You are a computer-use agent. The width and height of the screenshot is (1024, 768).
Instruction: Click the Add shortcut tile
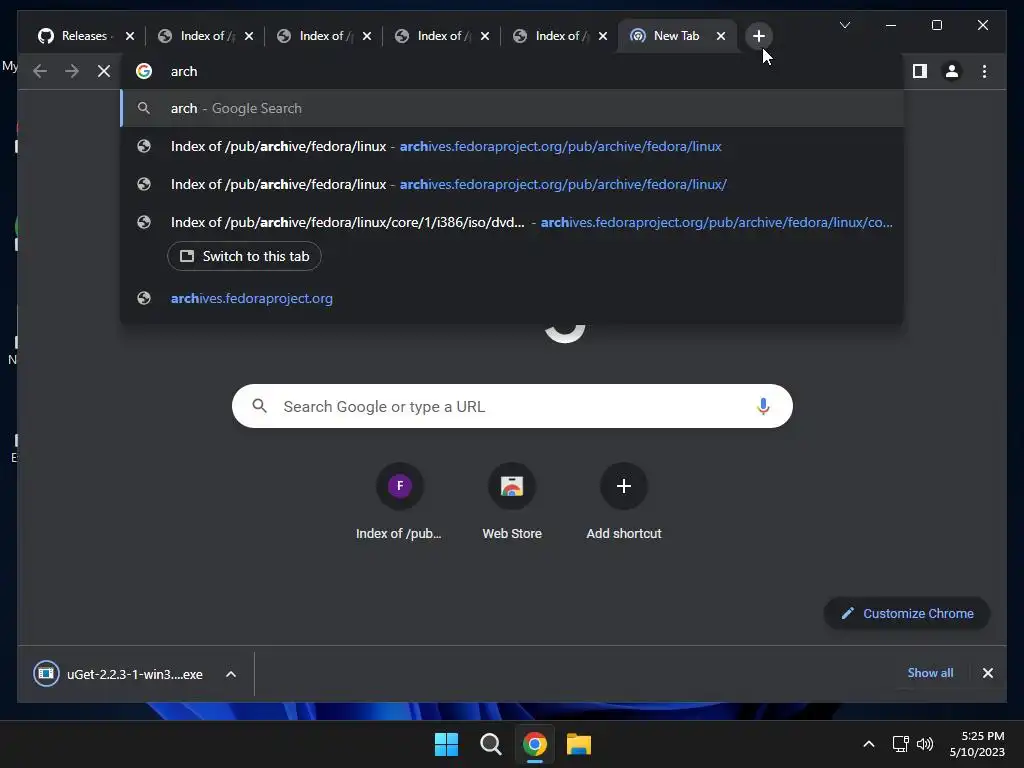pos(624,502)
